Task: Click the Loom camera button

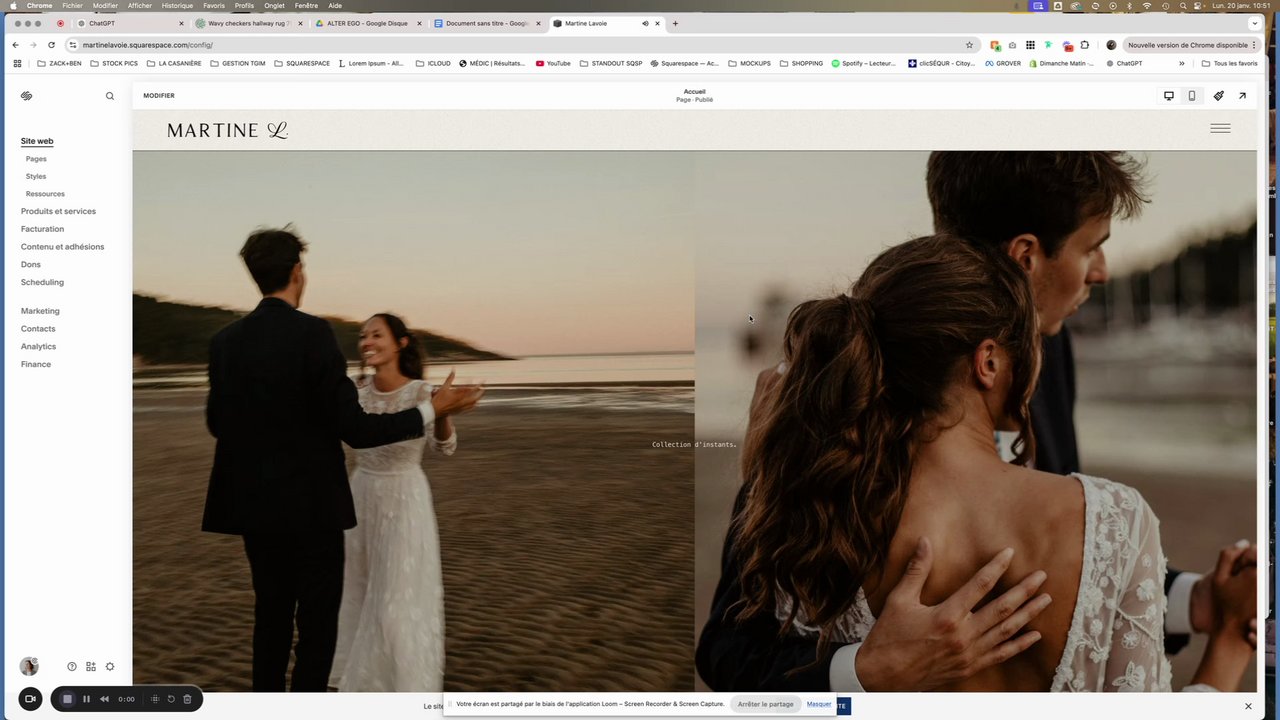Action: click(x=30, y=699)
